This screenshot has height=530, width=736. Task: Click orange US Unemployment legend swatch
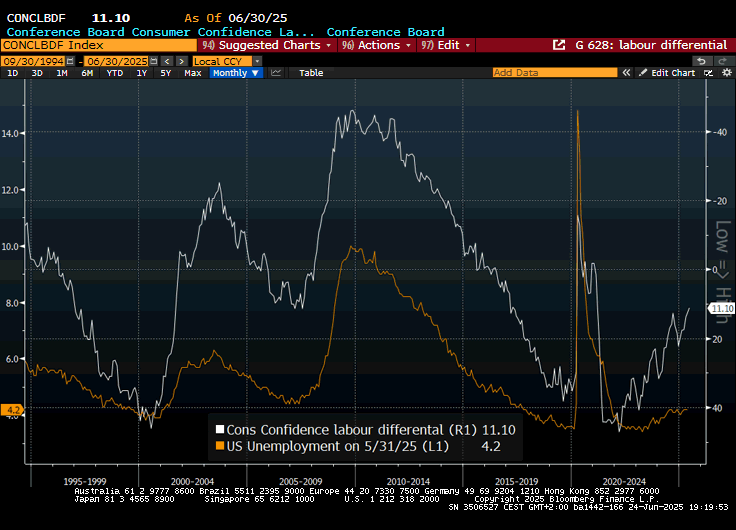click(220, 446)
